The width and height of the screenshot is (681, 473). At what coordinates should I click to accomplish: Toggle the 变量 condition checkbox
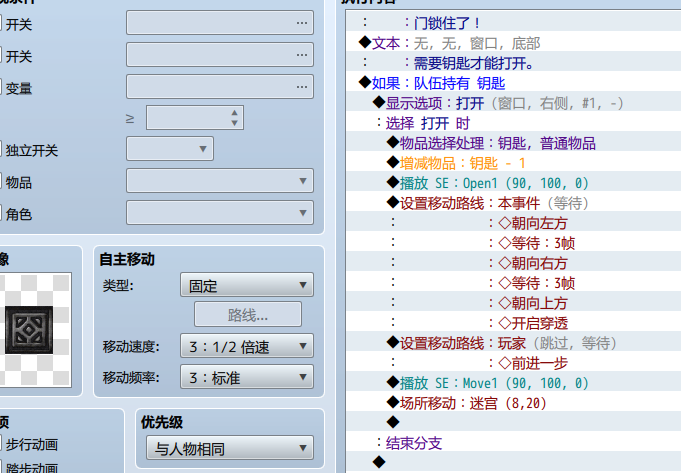click(x=0, y=88)
